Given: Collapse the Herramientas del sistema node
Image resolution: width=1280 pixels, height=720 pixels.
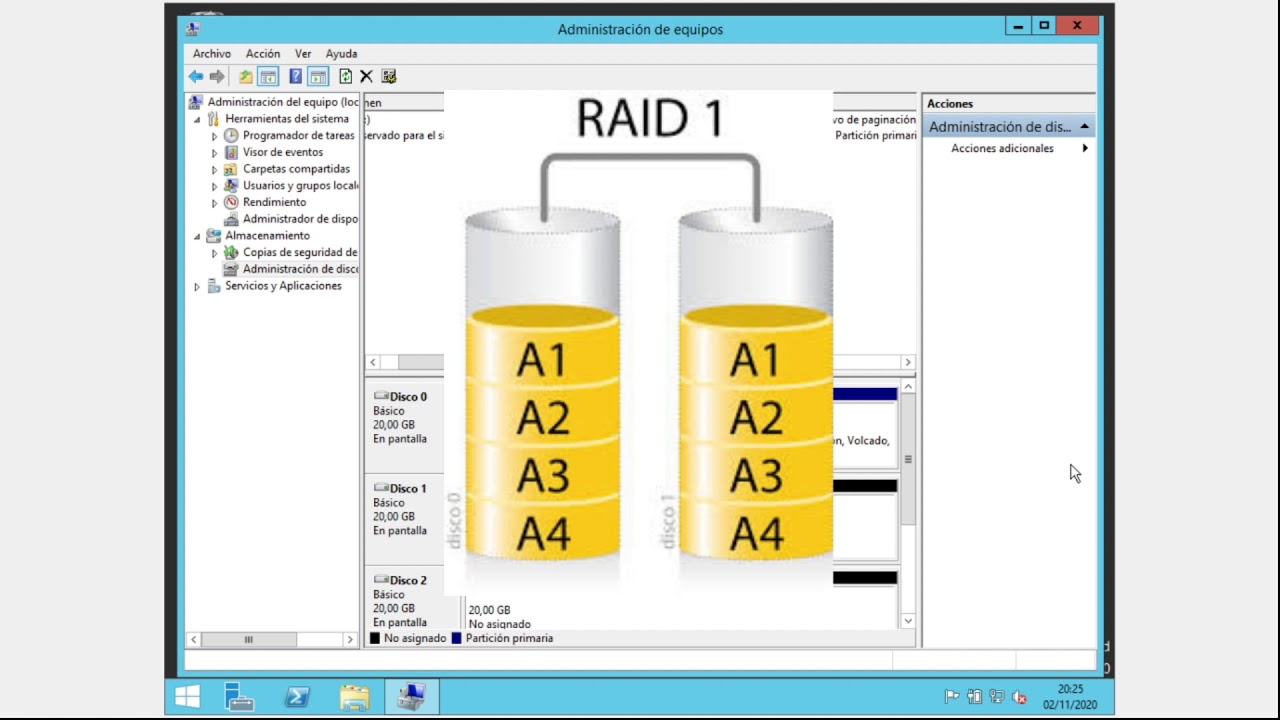Looking at the screenshot, I should coord(197,119).
